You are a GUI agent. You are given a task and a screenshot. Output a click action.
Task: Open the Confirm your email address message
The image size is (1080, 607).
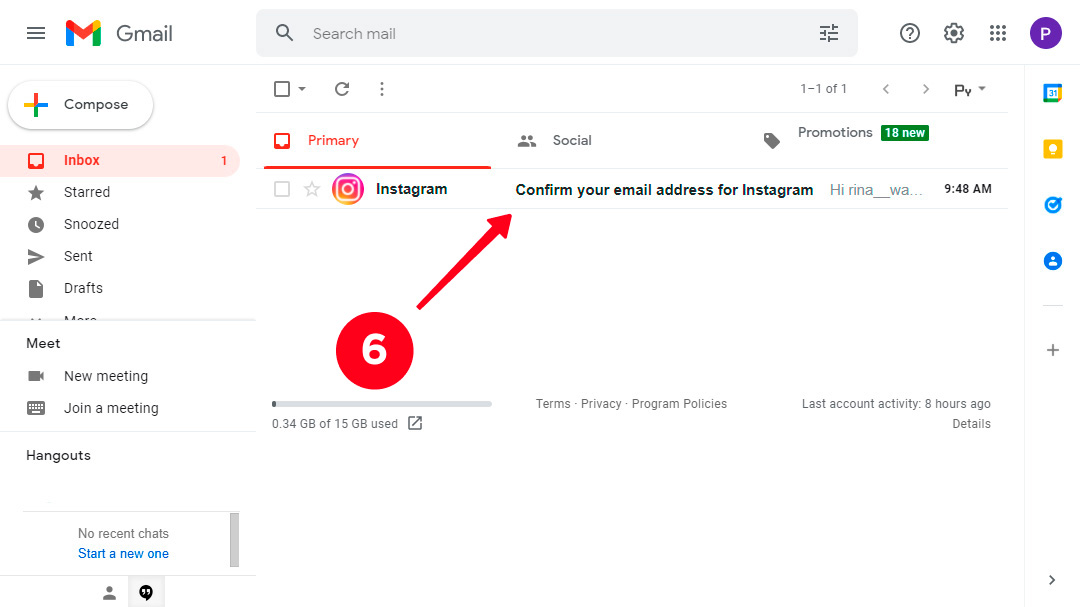(x=664, y=189)
